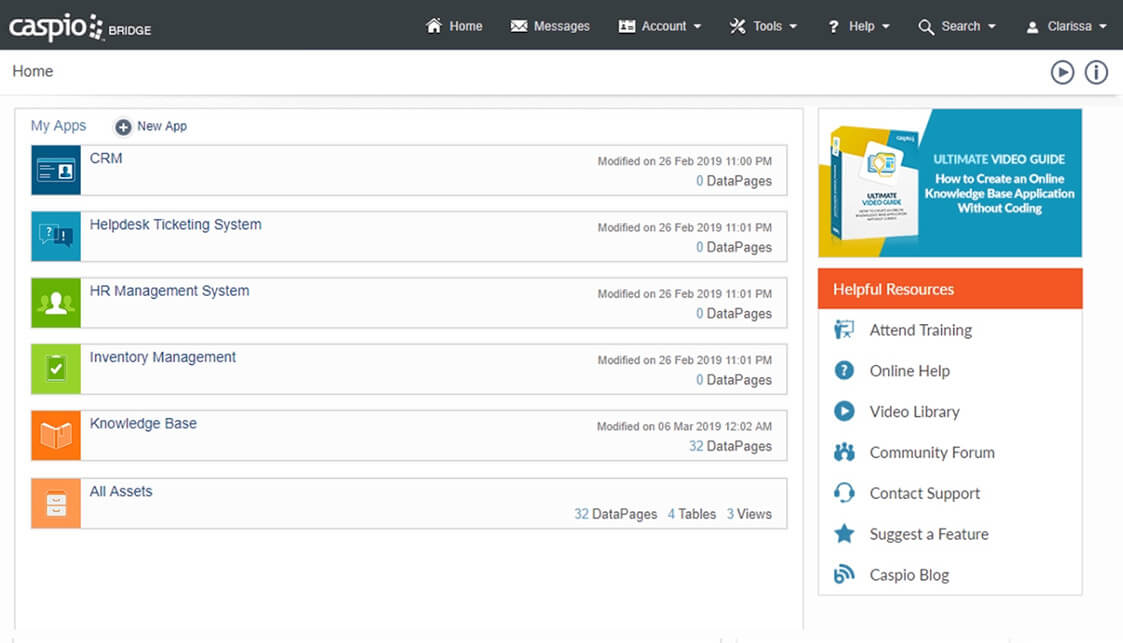Play the intro video via play circle icon

(x=1062, y=72)
